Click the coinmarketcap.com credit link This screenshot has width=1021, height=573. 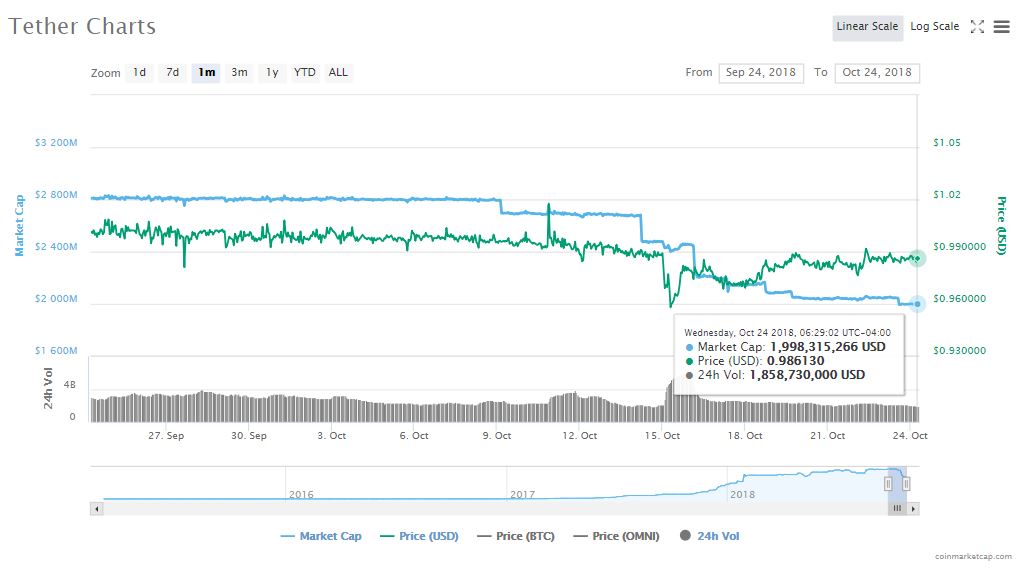coord(973,556)
